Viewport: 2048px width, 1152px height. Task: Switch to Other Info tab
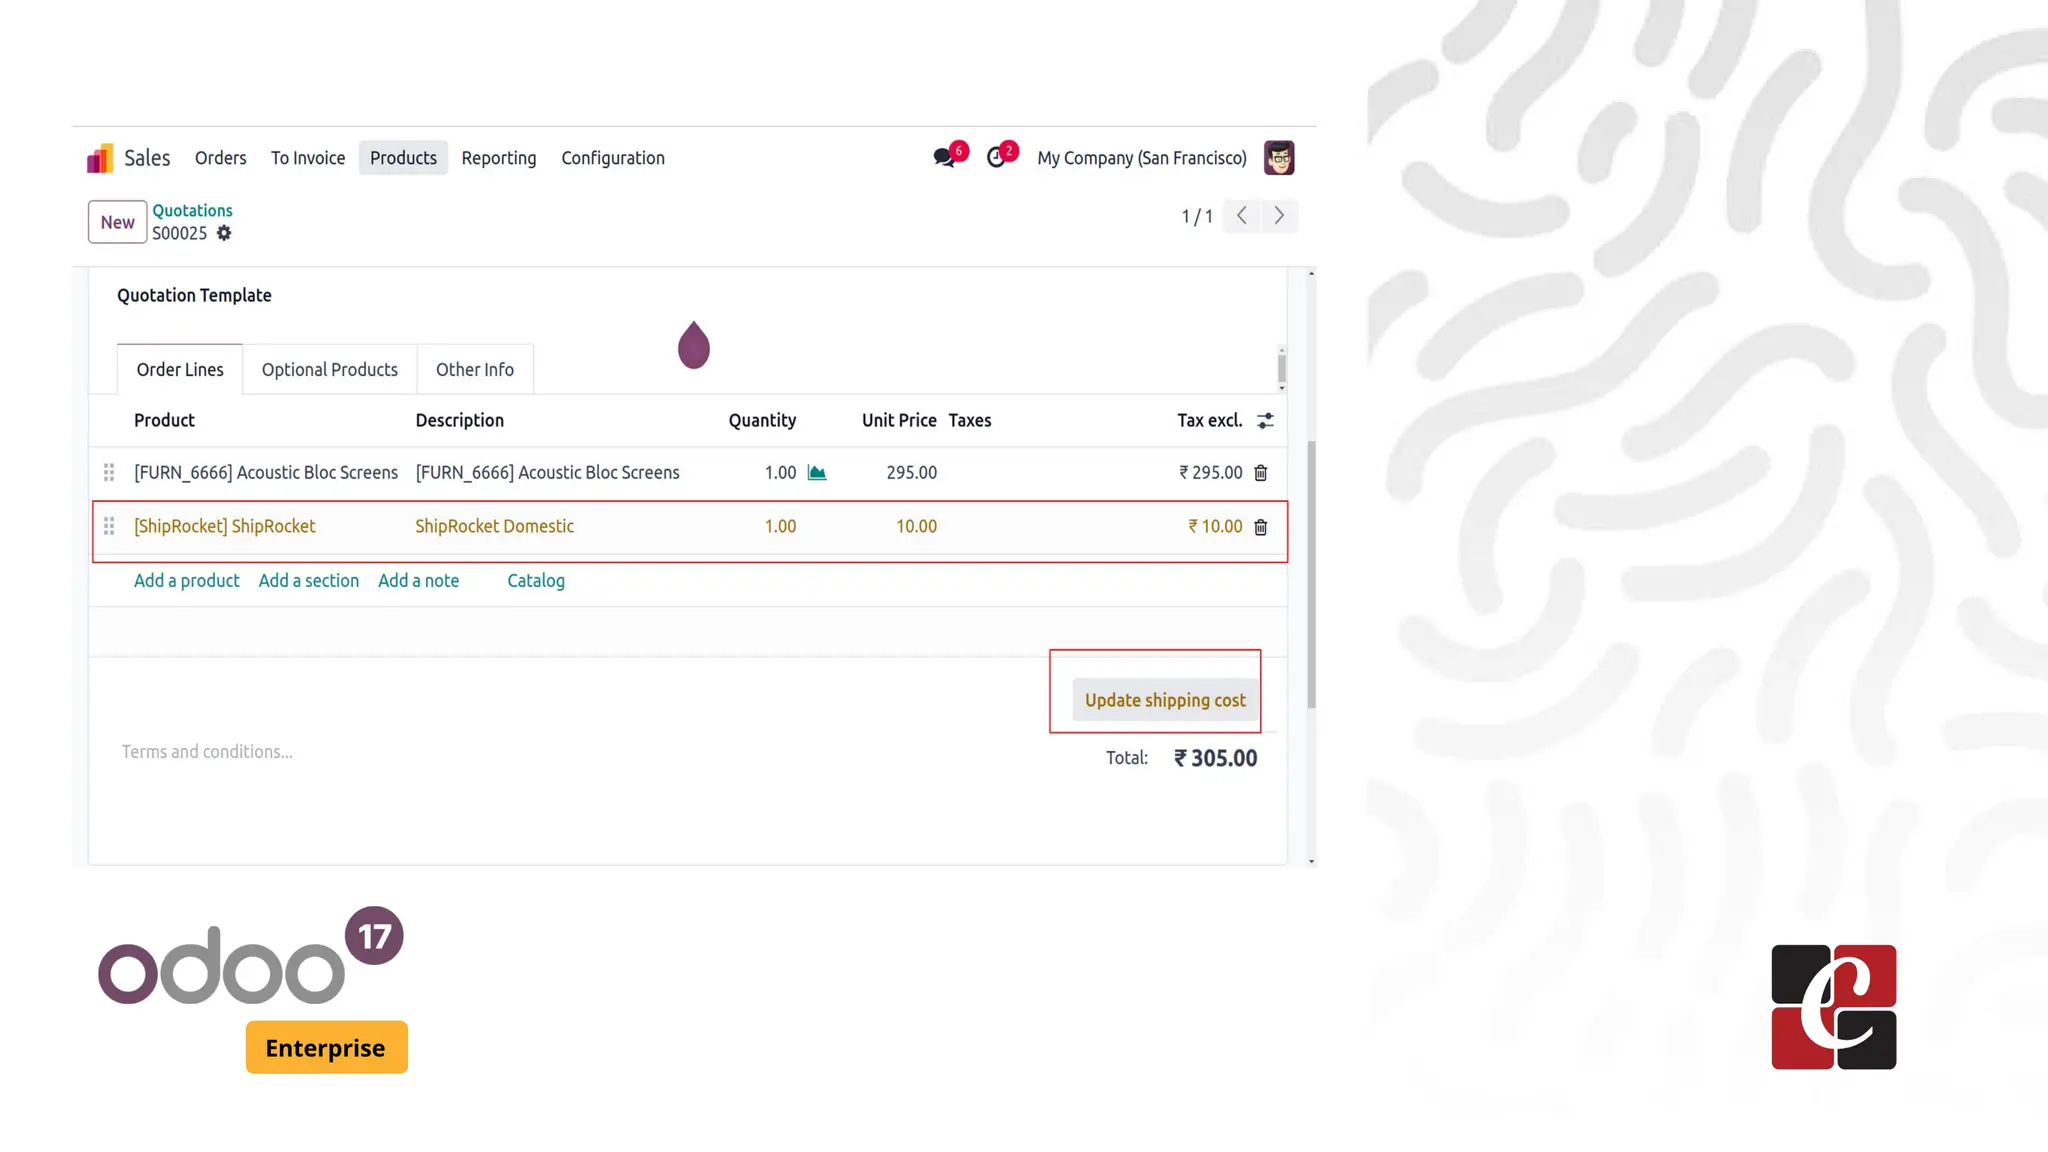click(474, 370)
